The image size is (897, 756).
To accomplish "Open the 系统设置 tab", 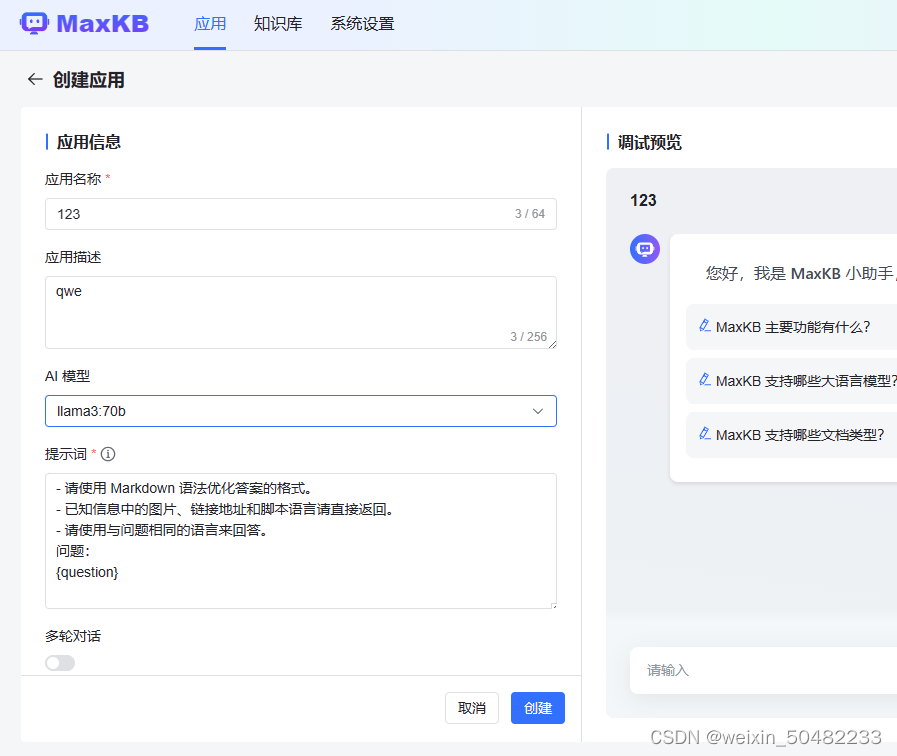I will (x=362, y=24).
